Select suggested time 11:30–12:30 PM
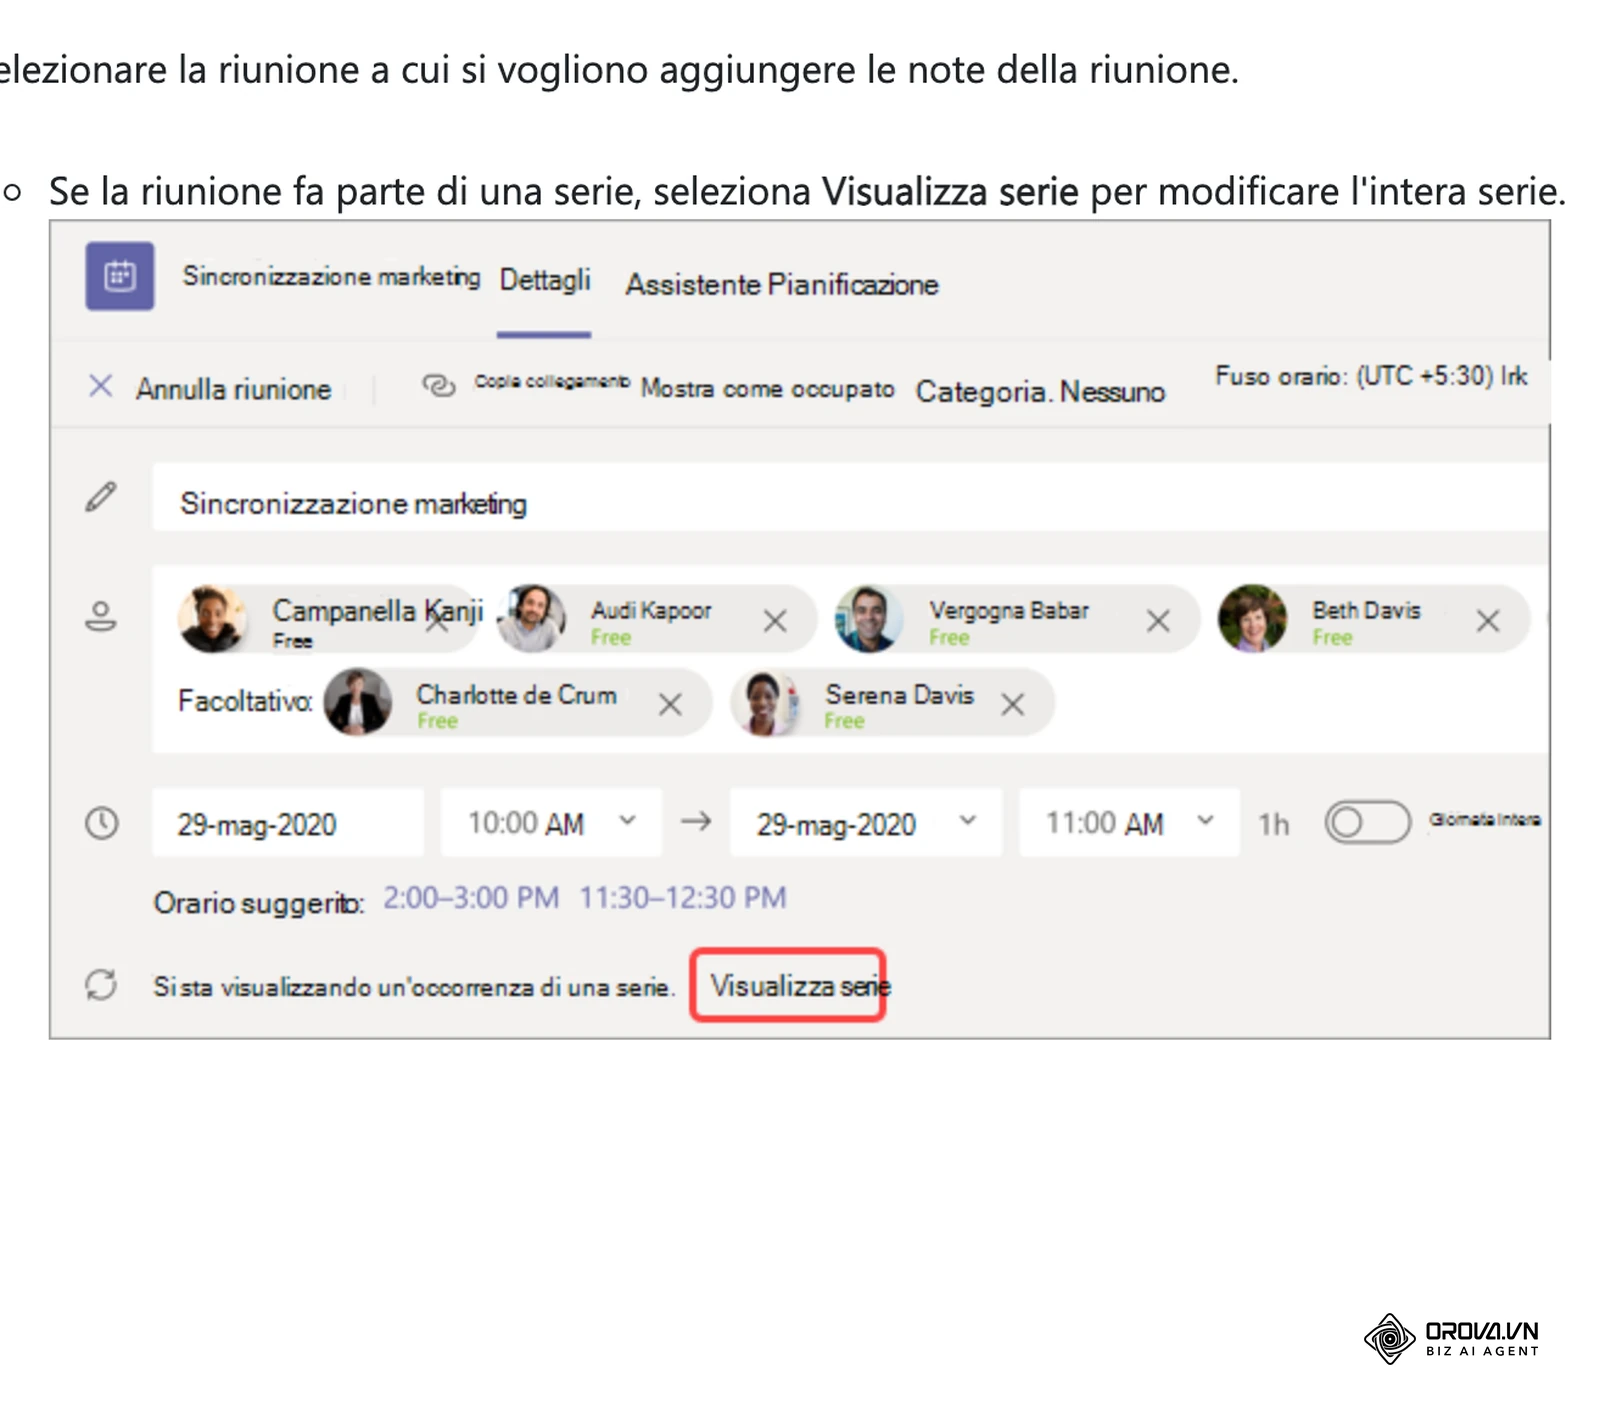The image size is (1600, 1405). [x=683, y=898]
